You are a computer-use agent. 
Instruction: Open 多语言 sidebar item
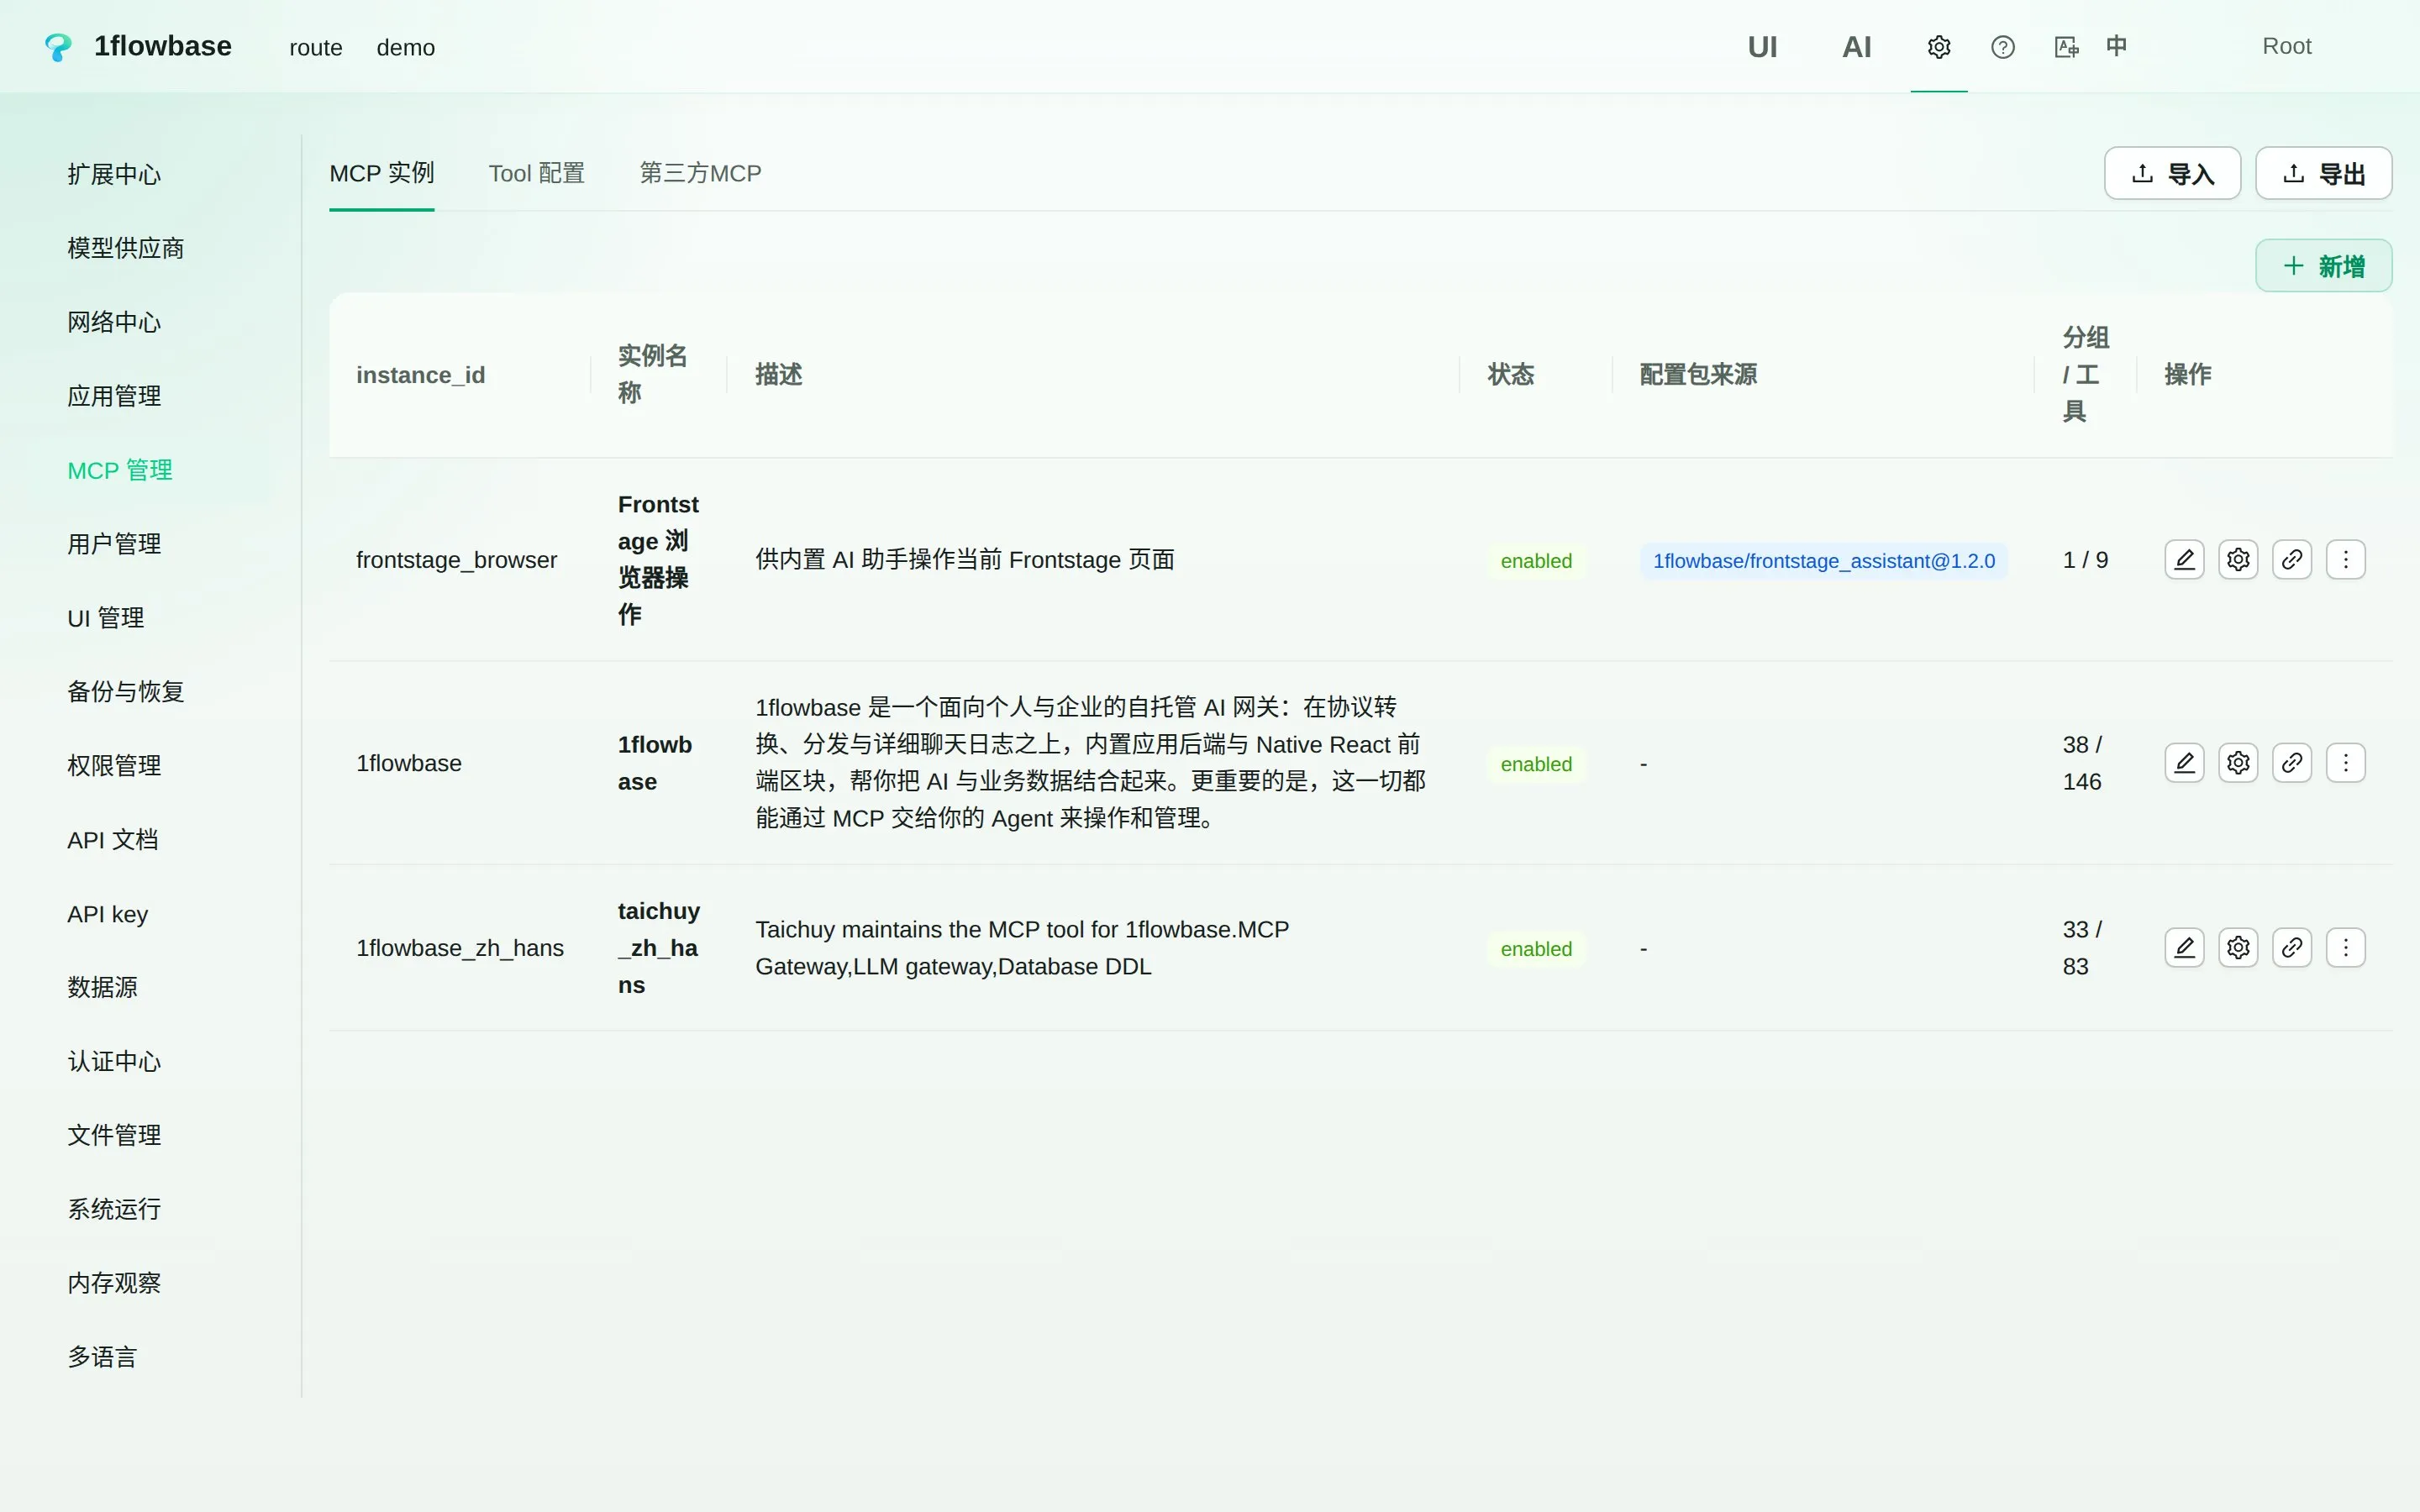click(102, 1357)
